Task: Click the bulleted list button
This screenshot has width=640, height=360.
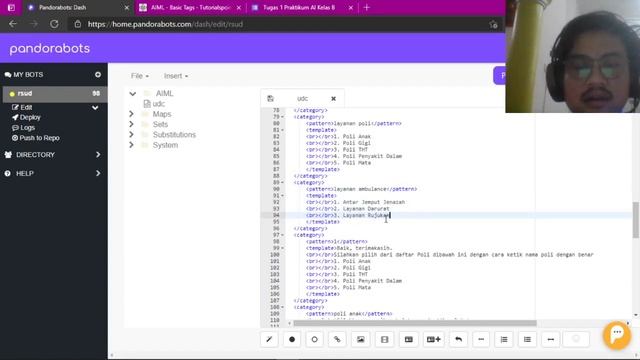Action: click(x=527, y=339)
